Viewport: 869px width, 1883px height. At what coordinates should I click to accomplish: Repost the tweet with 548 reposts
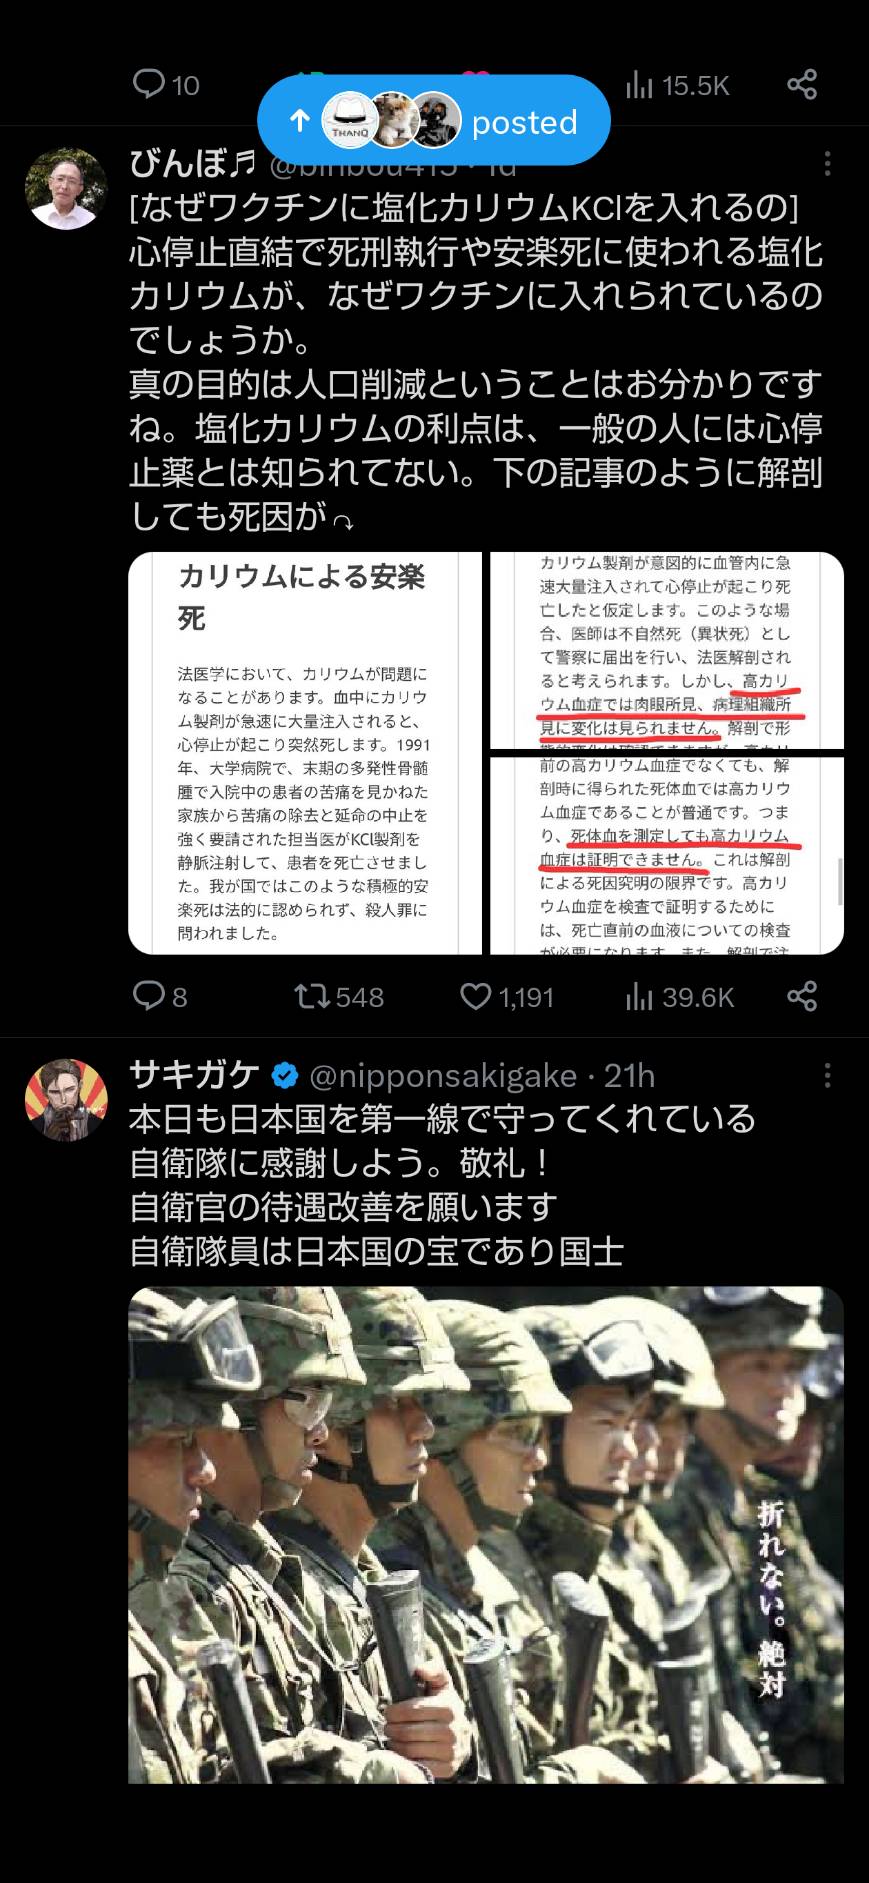pyautogui.click(x=339, y=996)
